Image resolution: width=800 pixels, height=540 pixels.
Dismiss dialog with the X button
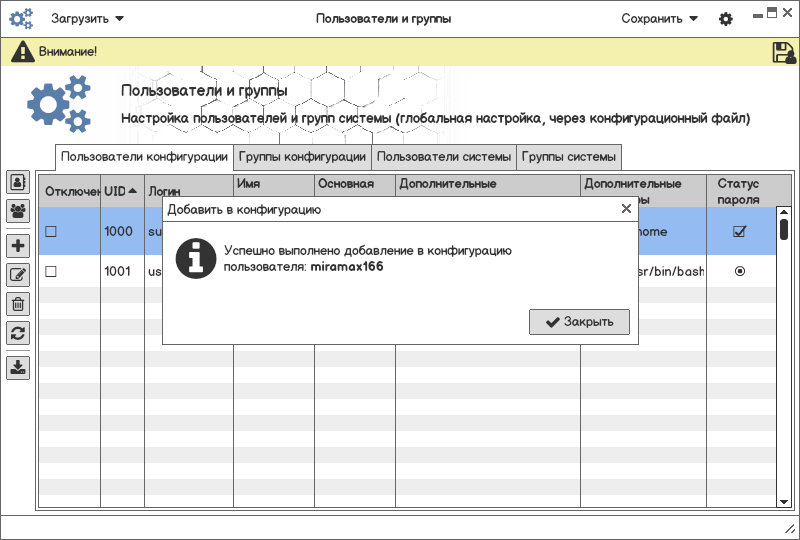tap(626, 209)
